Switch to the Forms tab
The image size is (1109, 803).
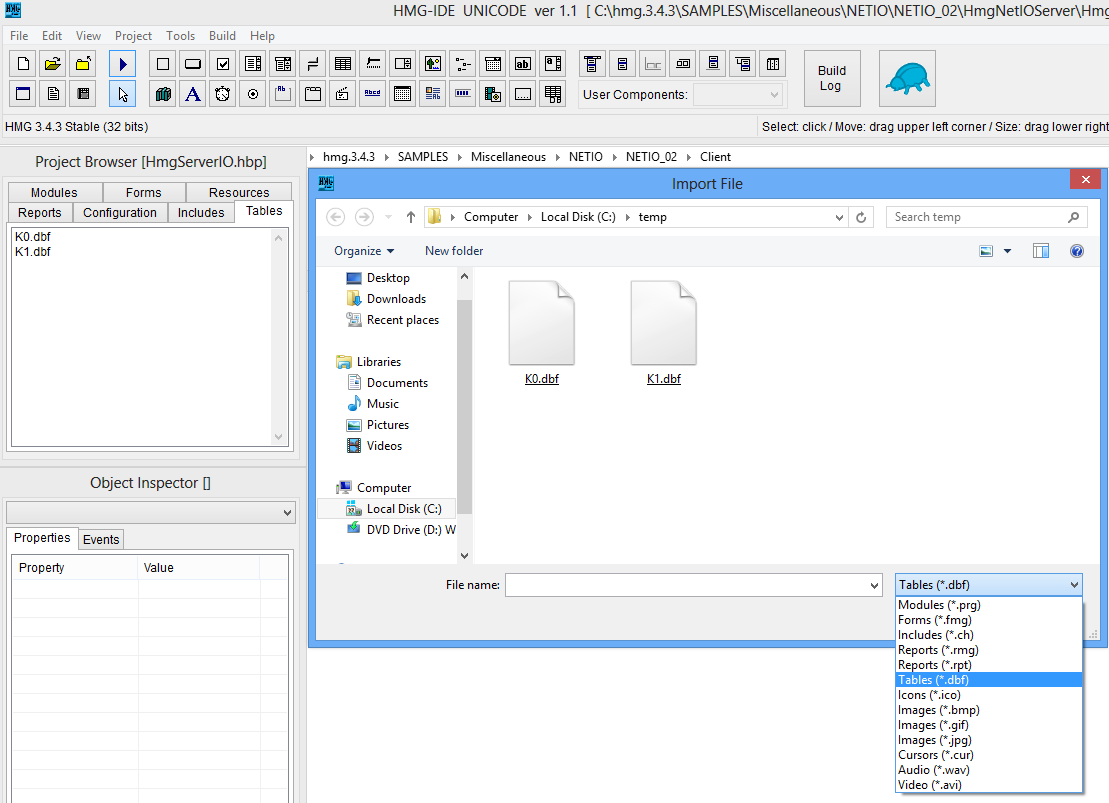click(144, 192)
